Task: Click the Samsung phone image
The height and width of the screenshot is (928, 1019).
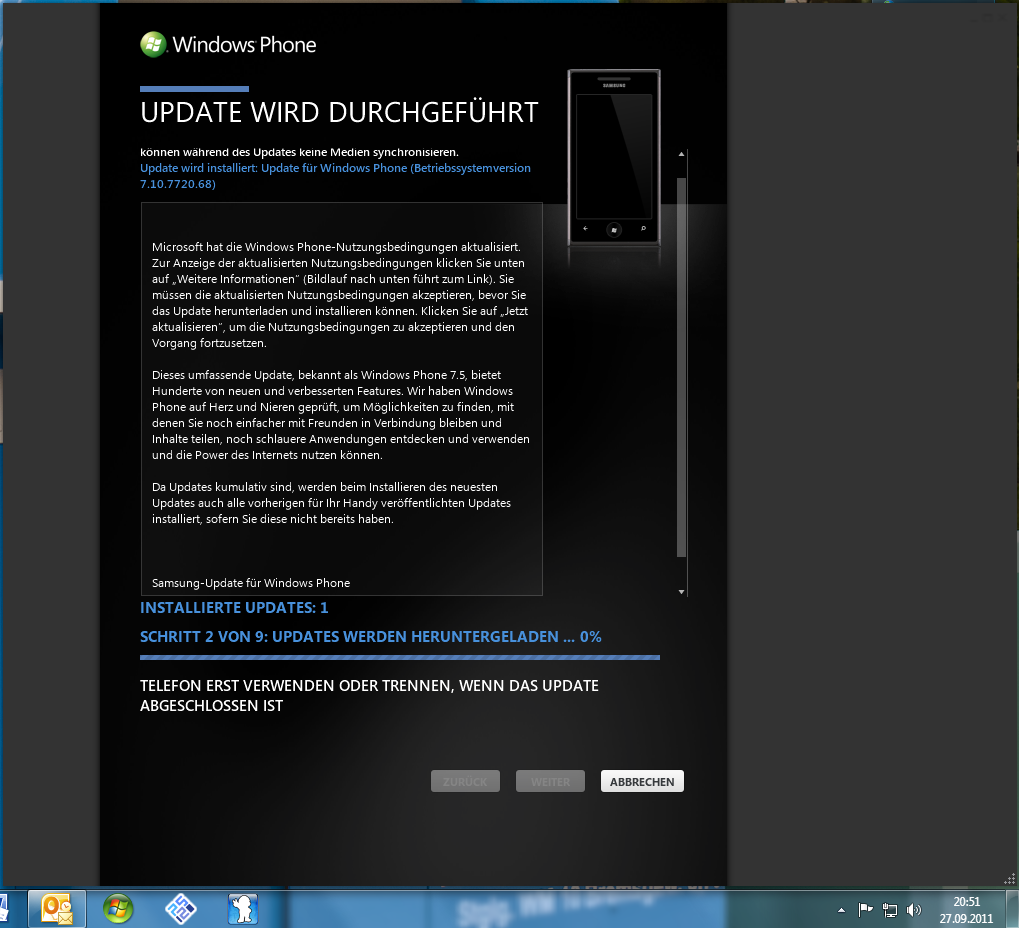Action: pyautogui.click(x=614, y=158)
